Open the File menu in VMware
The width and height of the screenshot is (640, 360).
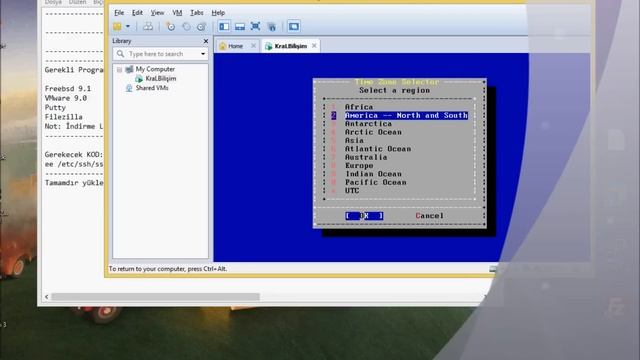point(119,13)
